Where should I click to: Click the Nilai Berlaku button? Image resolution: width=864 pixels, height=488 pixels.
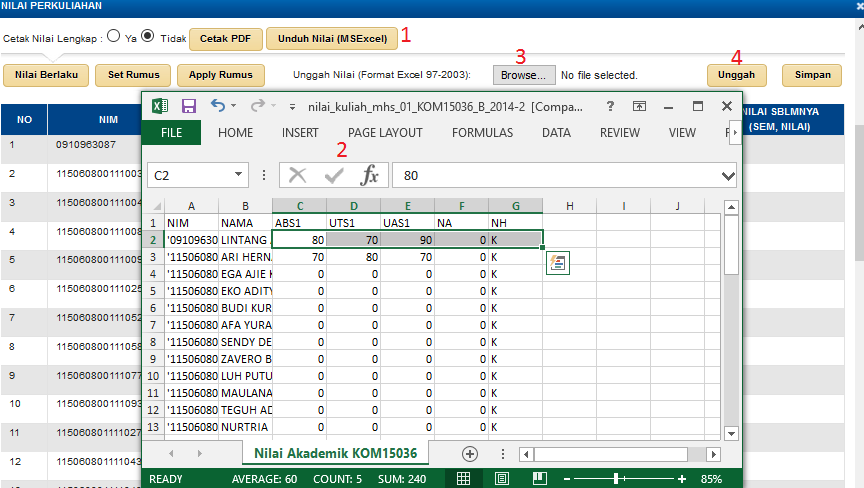click(46, 75)
